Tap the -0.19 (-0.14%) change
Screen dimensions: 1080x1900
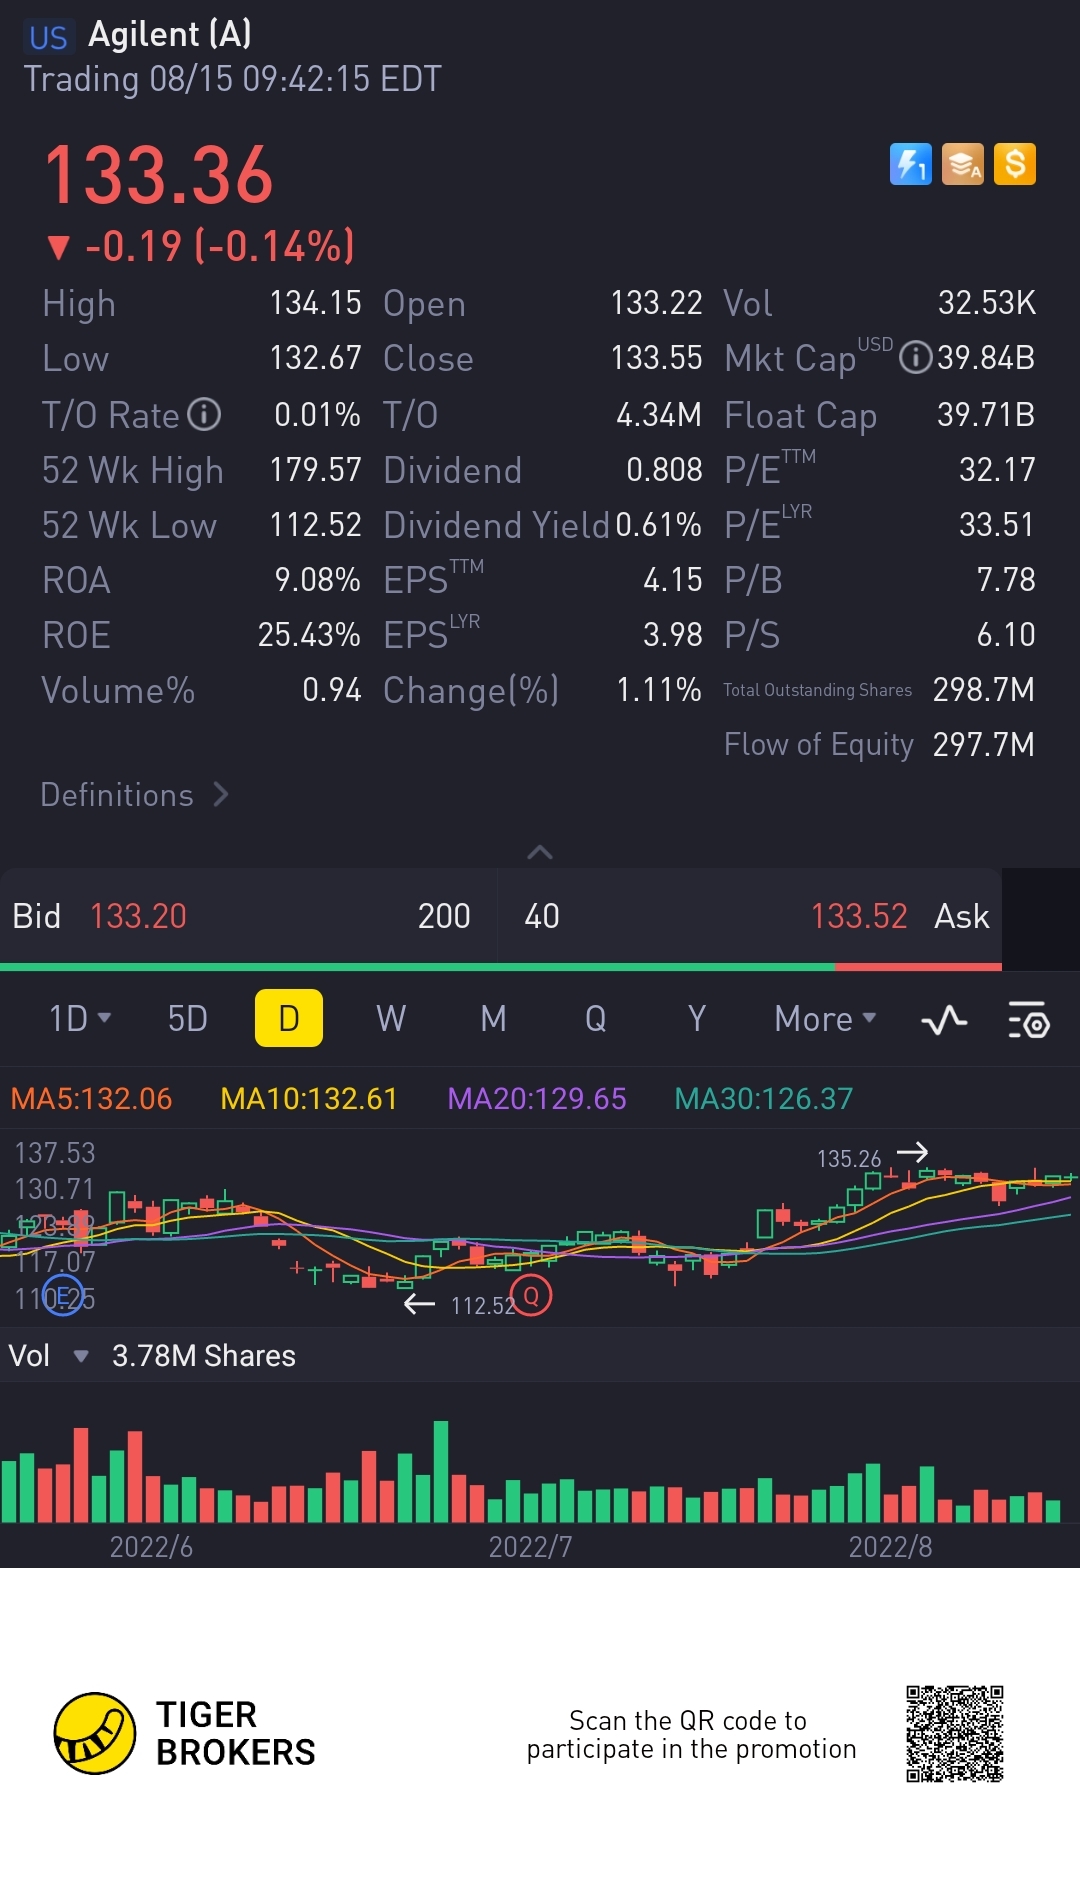click(x=201, y=246)
